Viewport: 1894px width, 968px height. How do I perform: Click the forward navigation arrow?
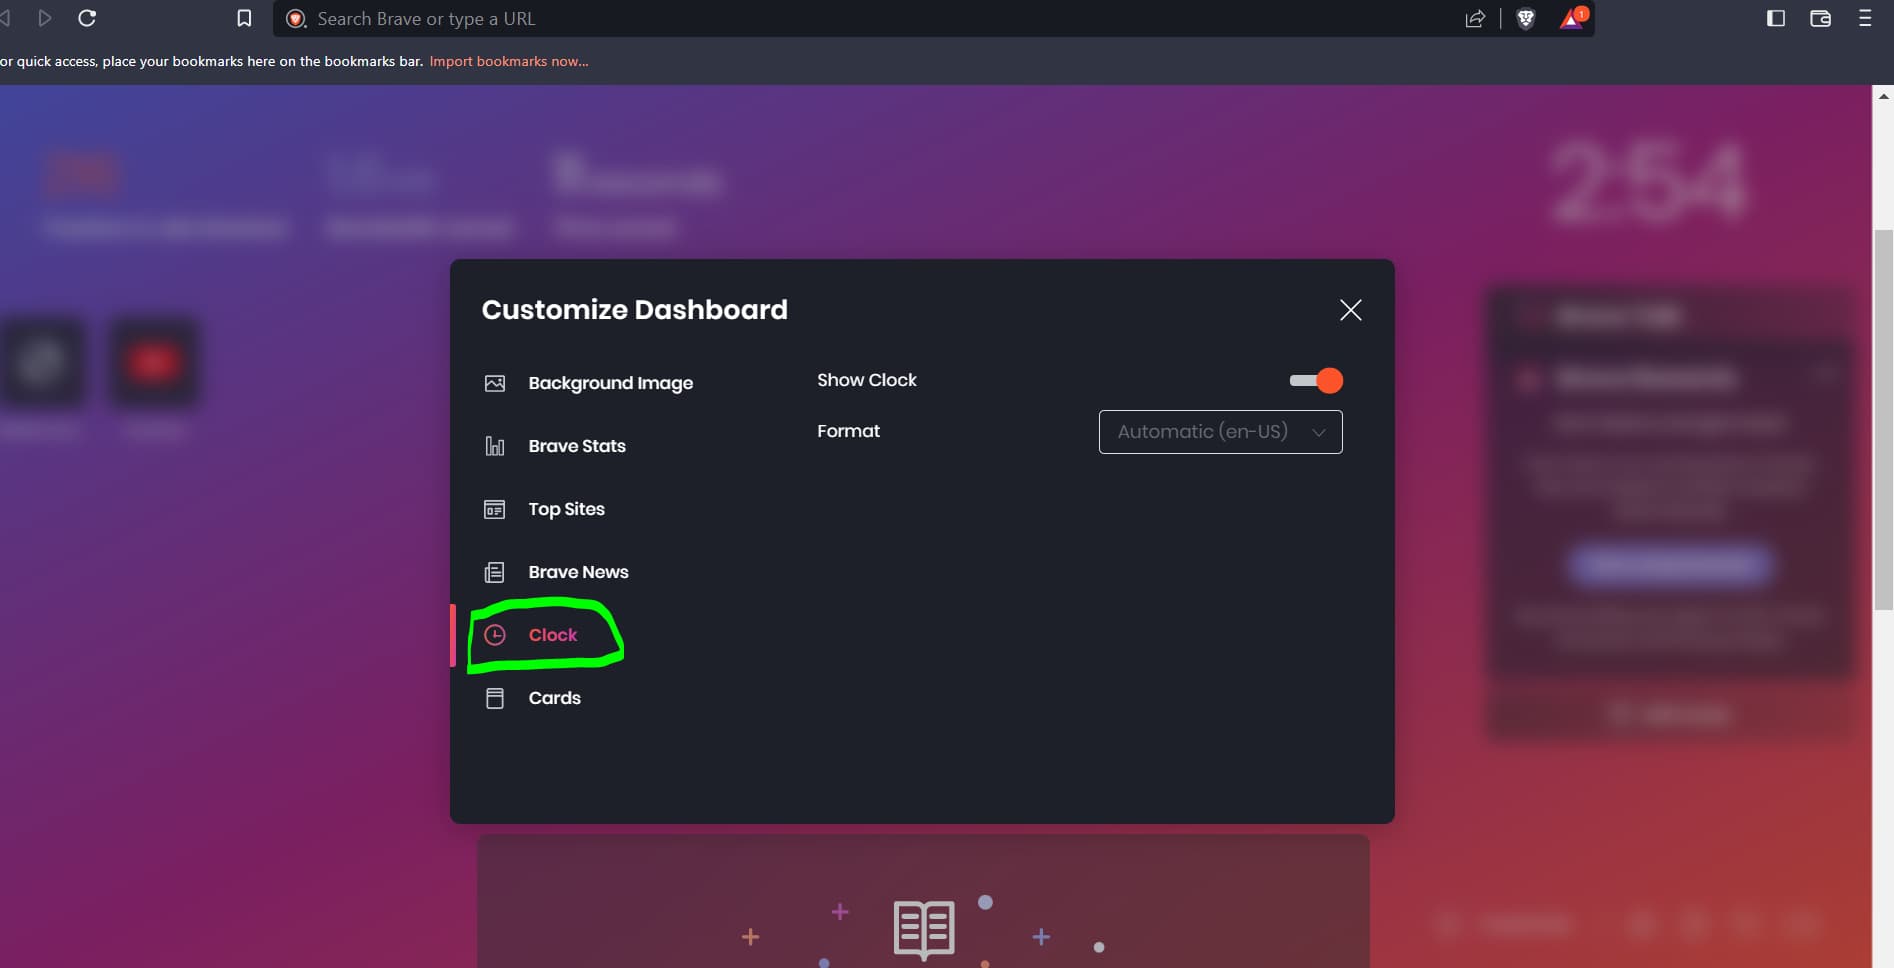click(x=44, y=18)
